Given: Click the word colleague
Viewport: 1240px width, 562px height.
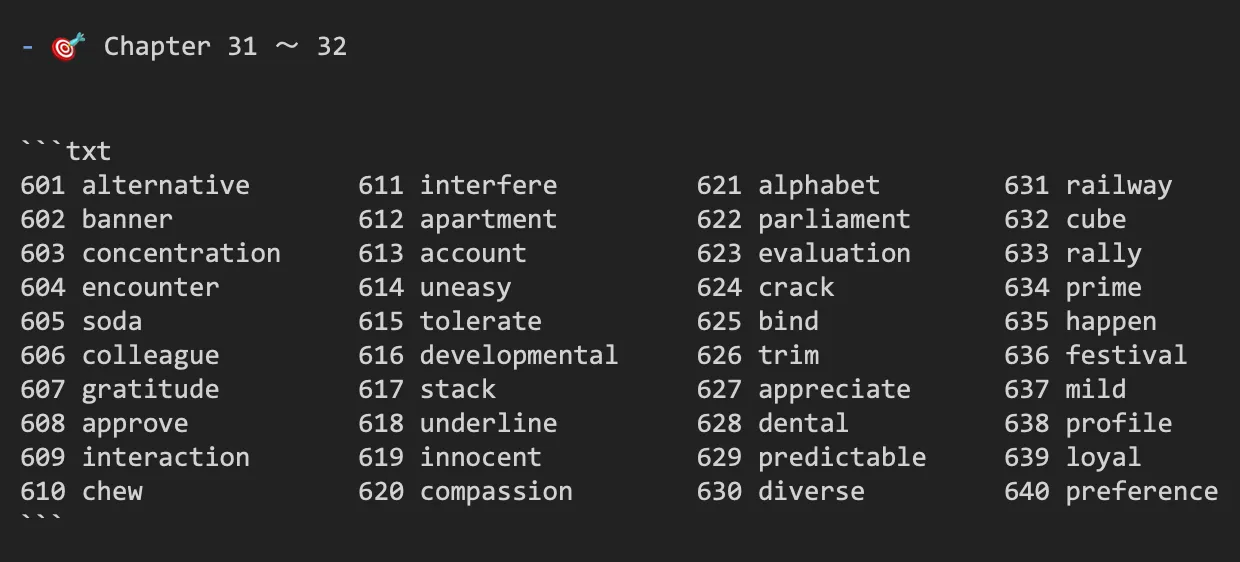Looking at the screenshot, I should [x=150, y=355].
